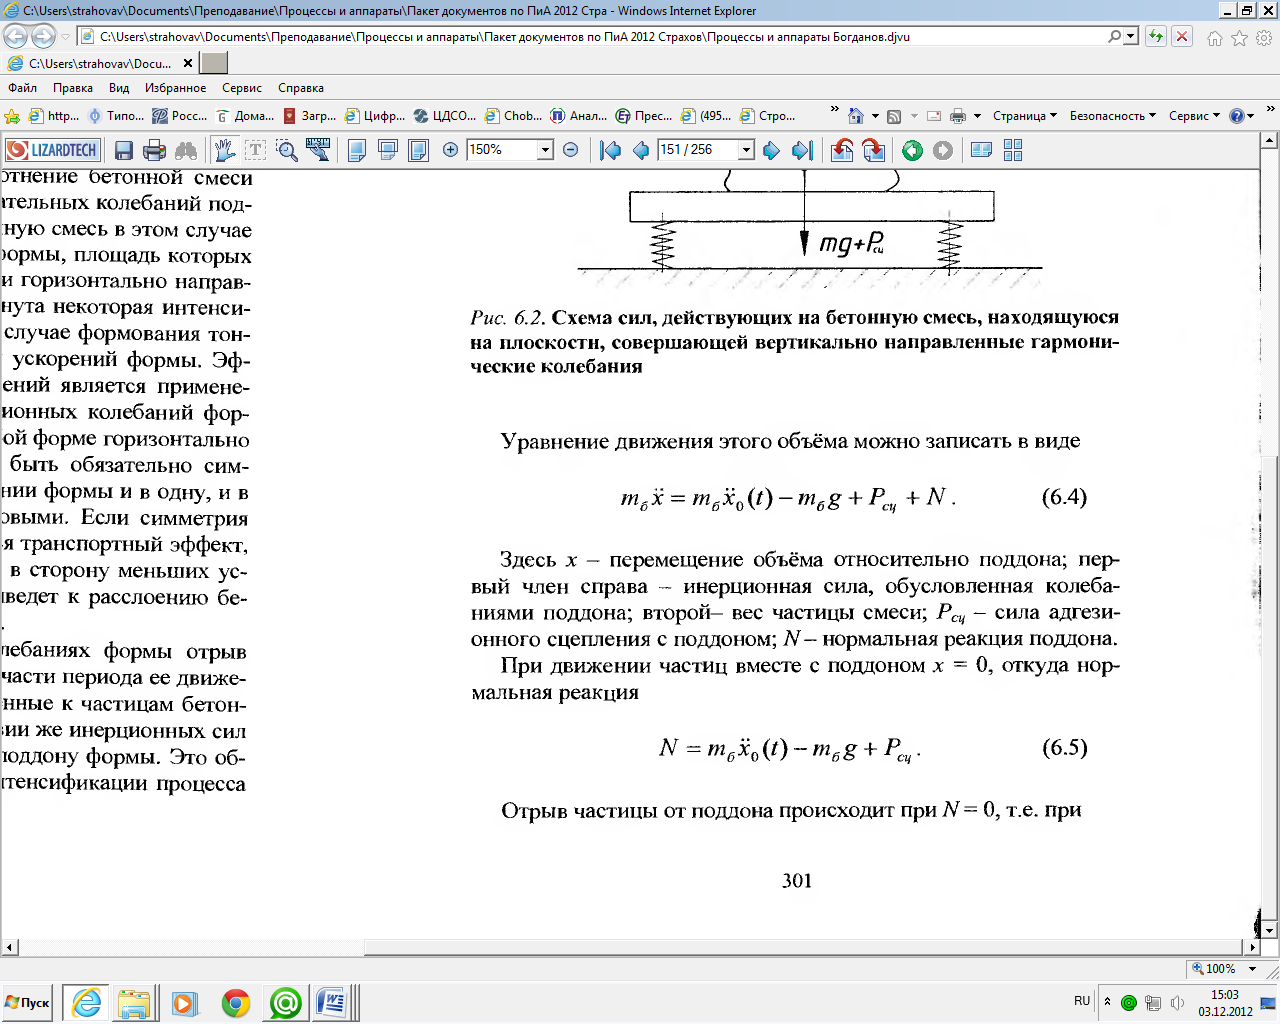This screenshot has height=1024, width=1280.
Task: Open the Сервис command bar dropdown
Action: (x=1194, y=116)
